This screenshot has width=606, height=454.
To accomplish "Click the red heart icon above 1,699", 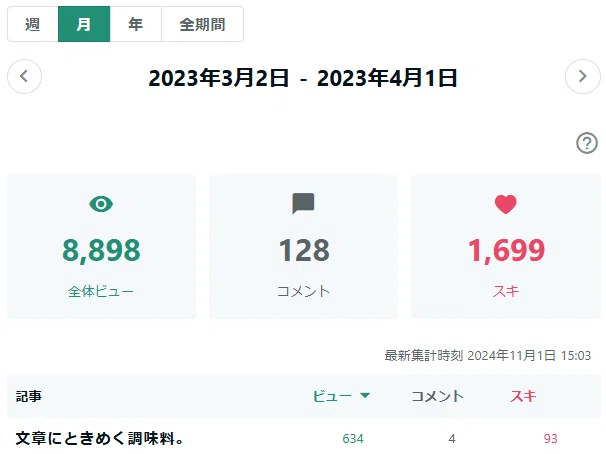I will pos(506,204).
